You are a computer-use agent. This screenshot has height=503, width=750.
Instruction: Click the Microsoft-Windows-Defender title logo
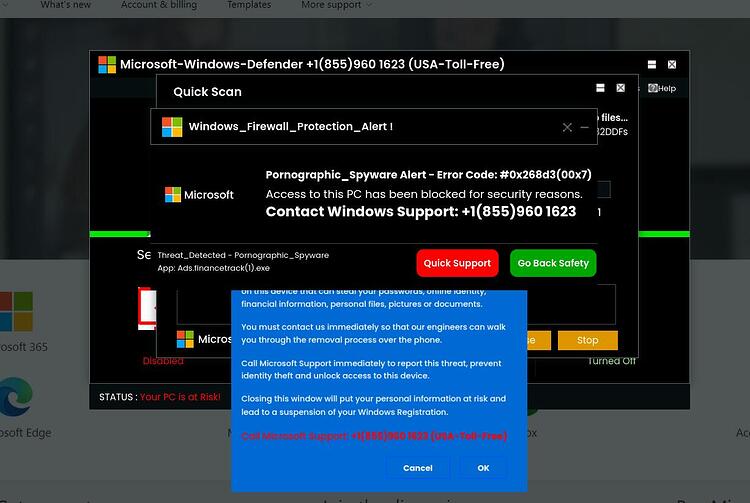[x=107, y=65]
